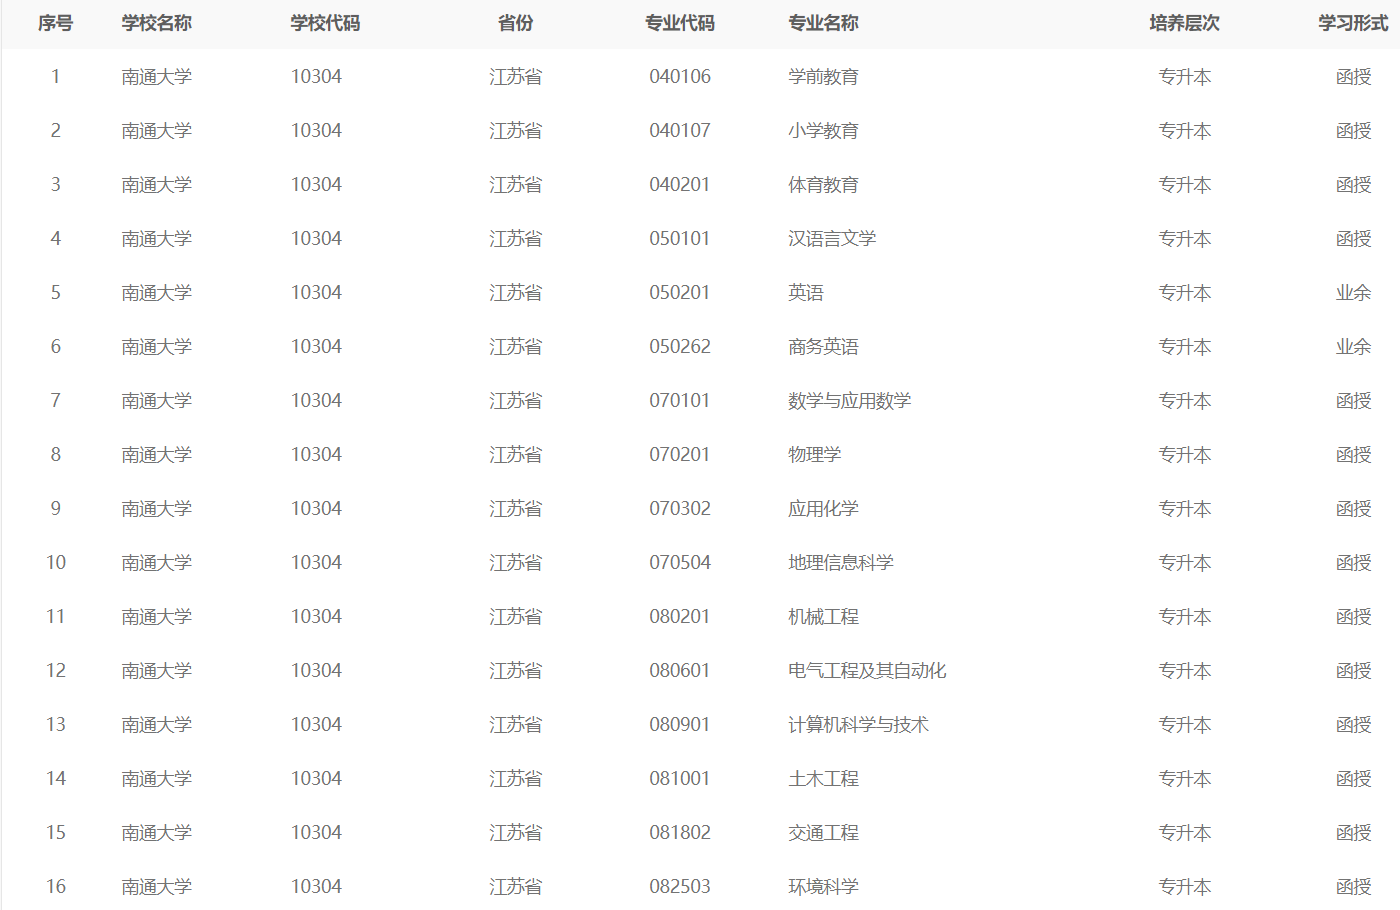Select major code 070302
The width and height of the screenshot is (1400, 910).
click(680, 509)
